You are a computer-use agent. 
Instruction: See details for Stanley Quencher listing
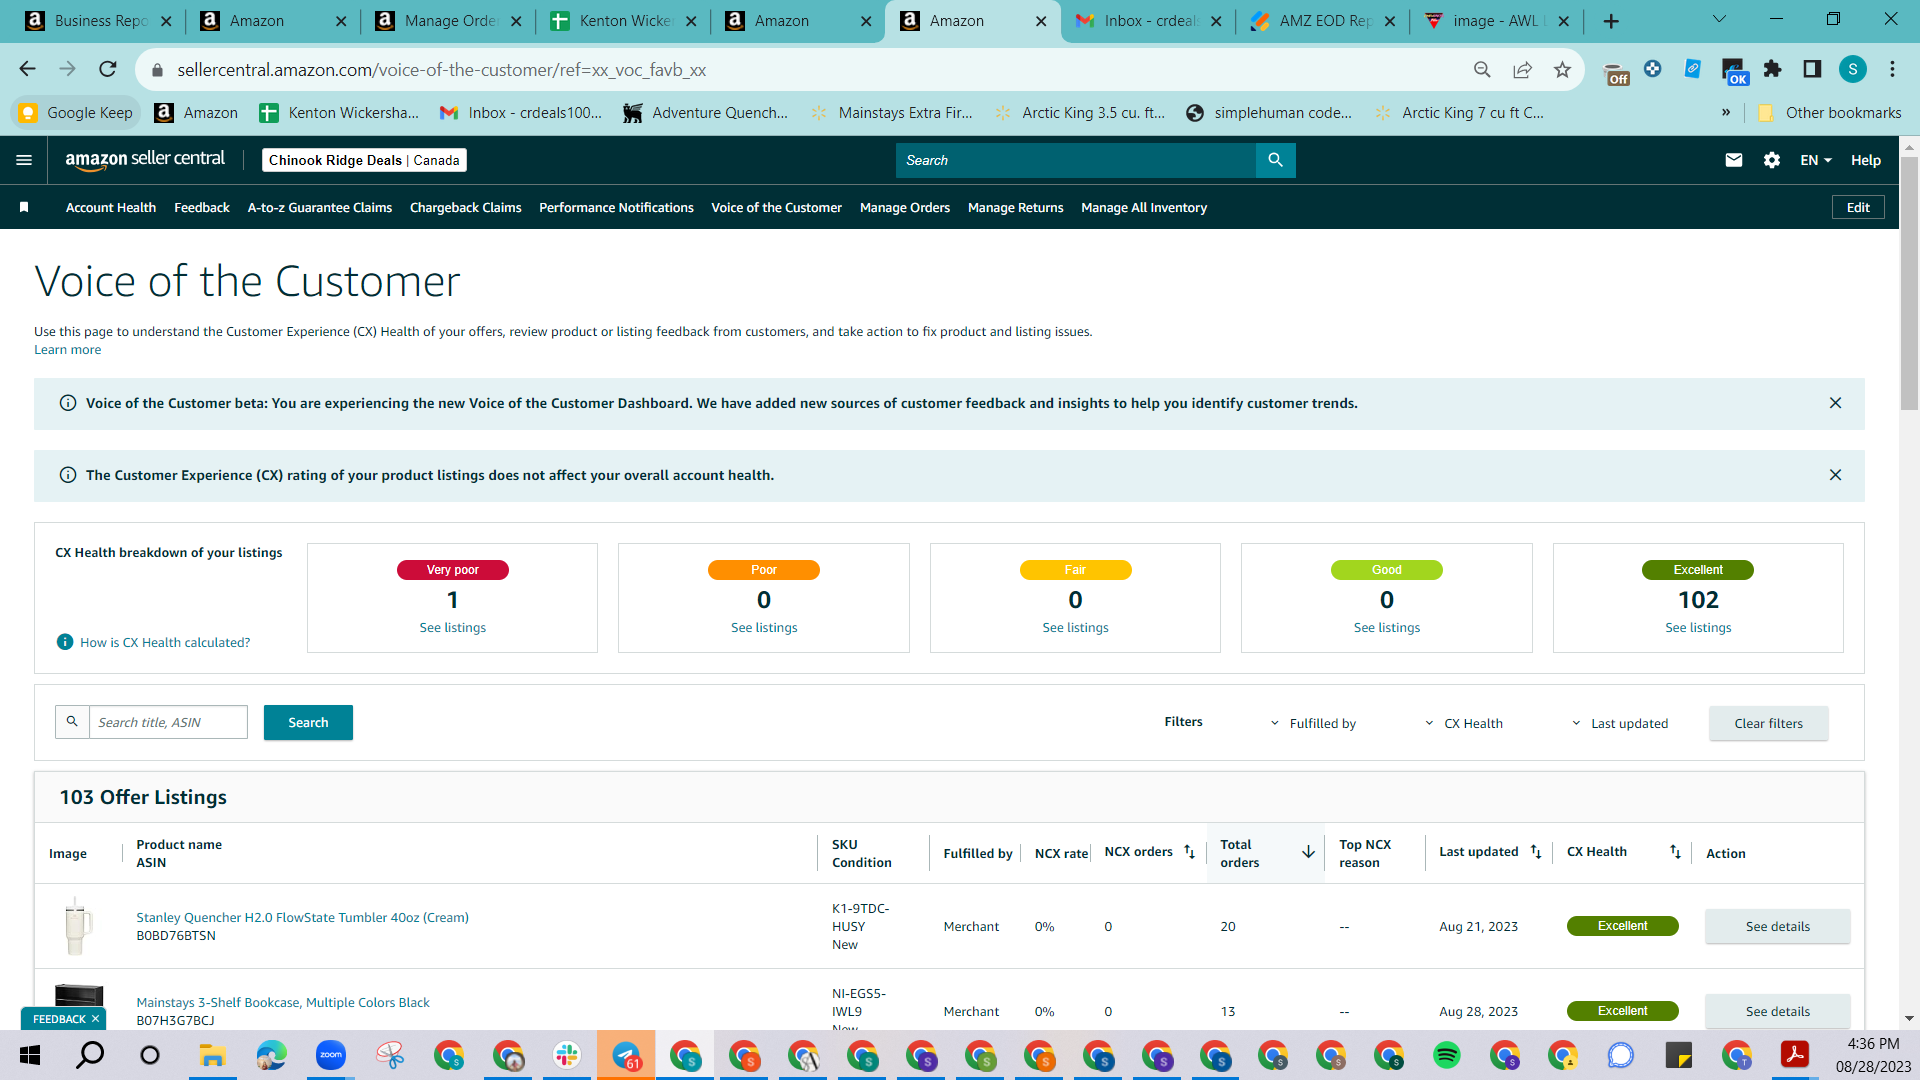click(1777, 926)
